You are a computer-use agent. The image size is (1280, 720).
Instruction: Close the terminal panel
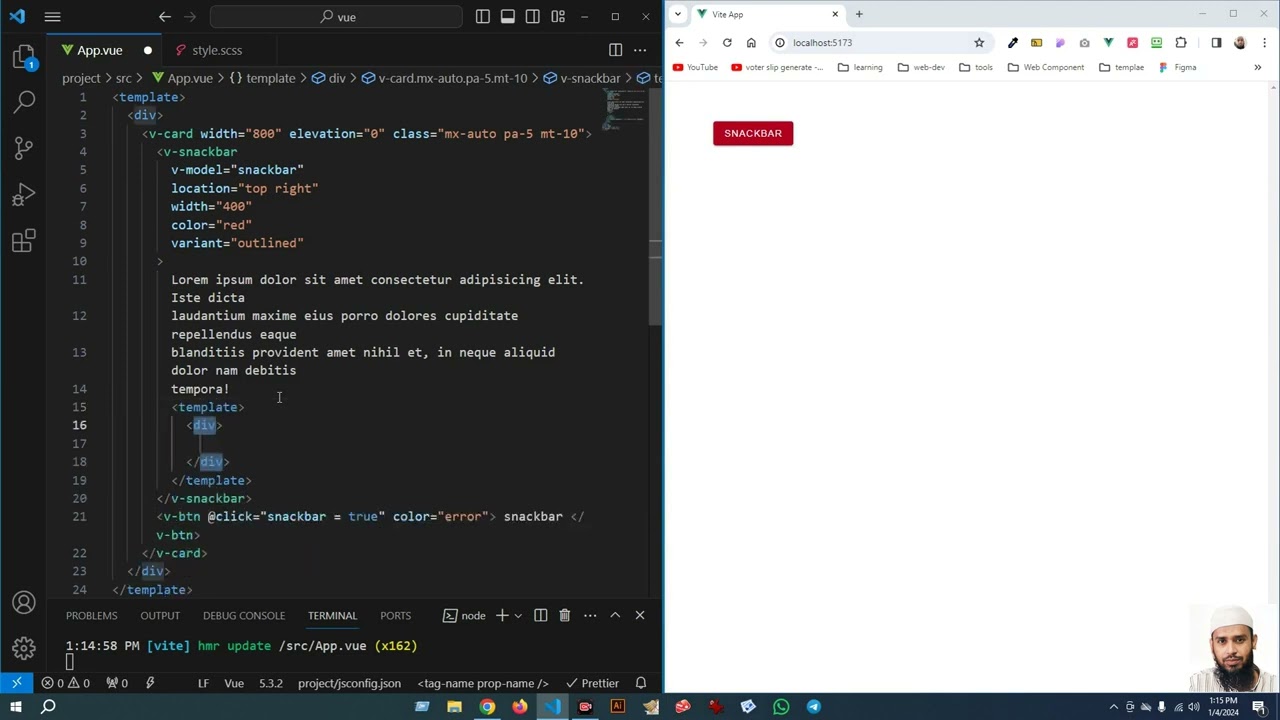[x=640, y=616]
